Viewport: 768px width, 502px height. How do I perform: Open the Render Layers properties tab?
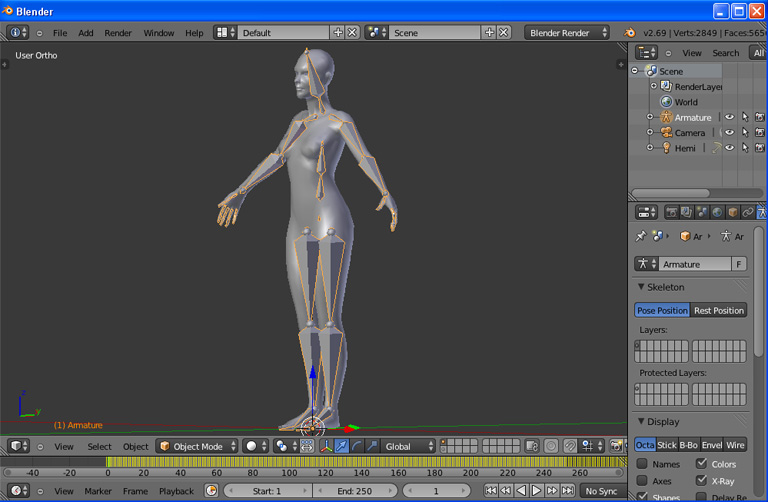pos(686,212)
